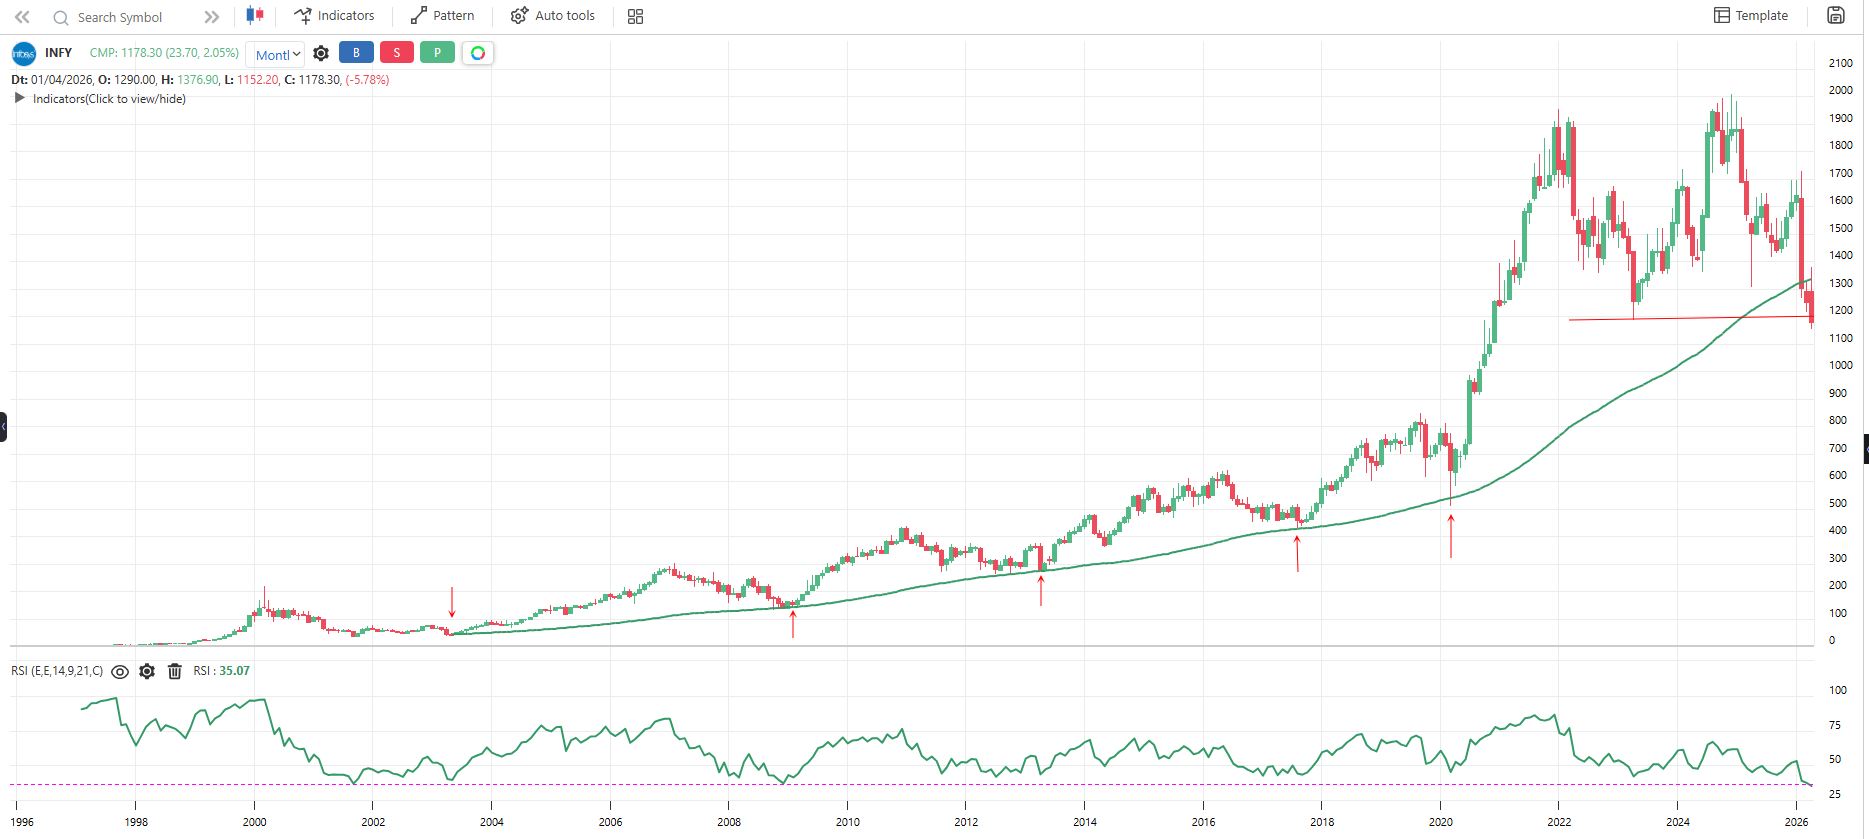Viewport: 1869px width, 839px height.
Task: Expand the Indicators view/hide triangle
Action: (19, 98)
